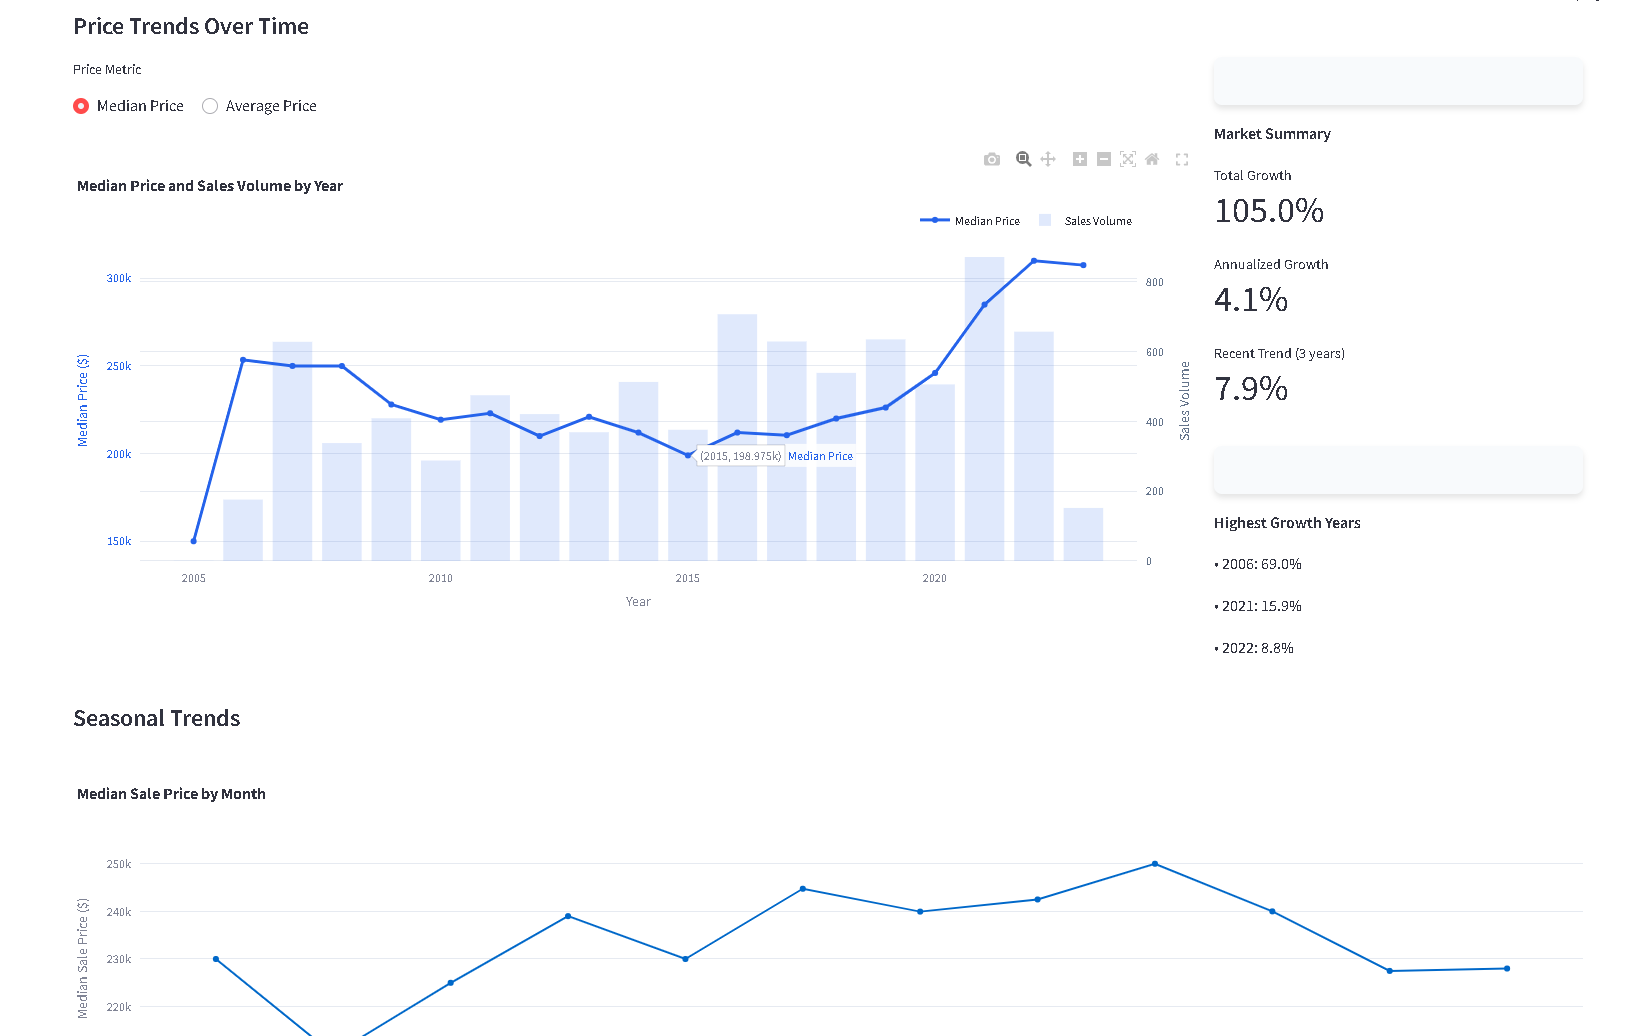Screen dimensions: 1643x1036
Task: Click the tallest Sales Volume bar for 2021
Action: (x=984, y=408)
